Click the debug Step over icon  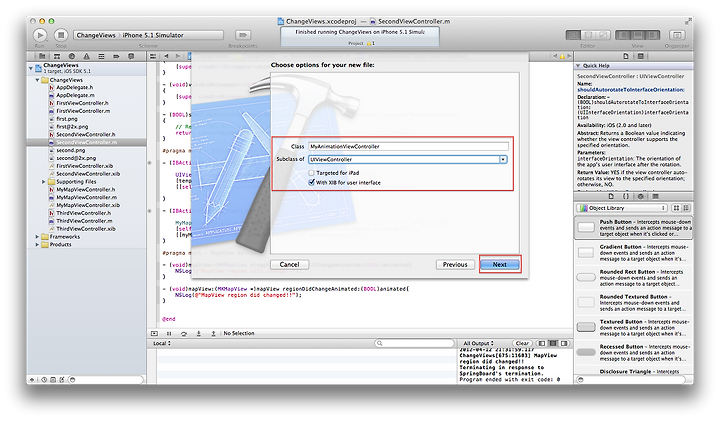(184, 334)
